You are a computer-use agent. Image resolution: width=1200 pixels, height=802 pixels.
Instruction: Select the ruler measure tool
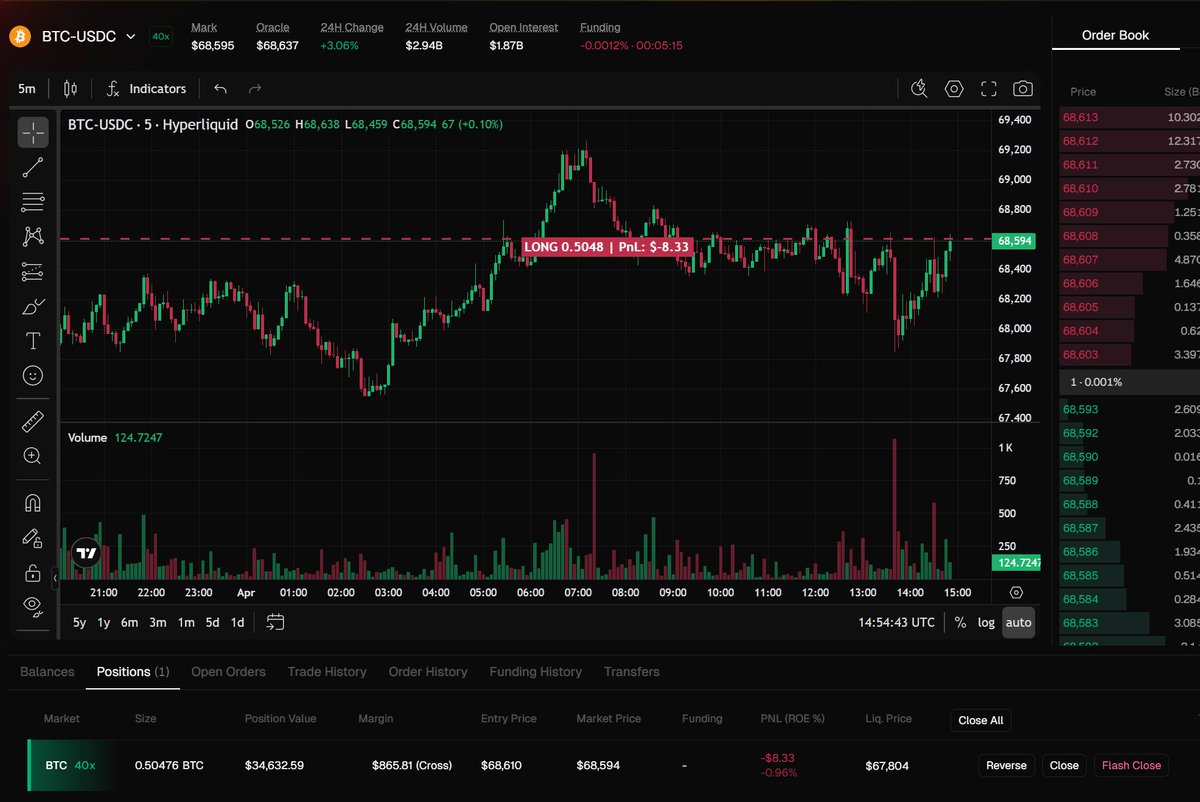33,421
